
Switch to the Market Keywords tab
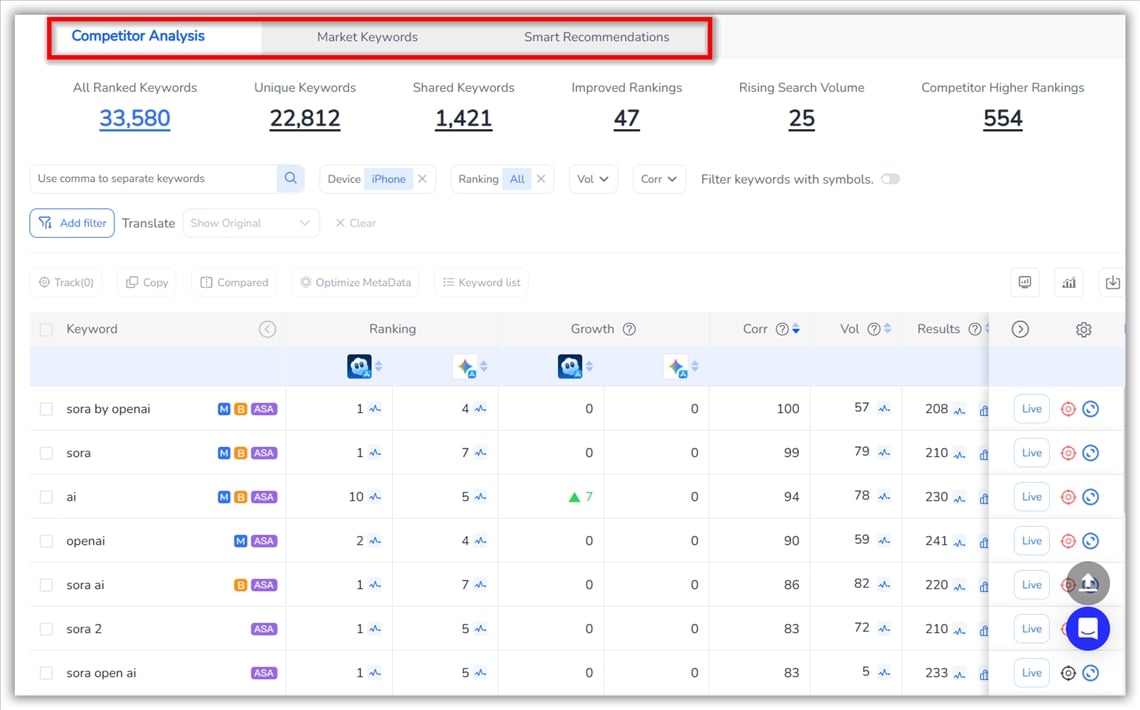point(367,37)
